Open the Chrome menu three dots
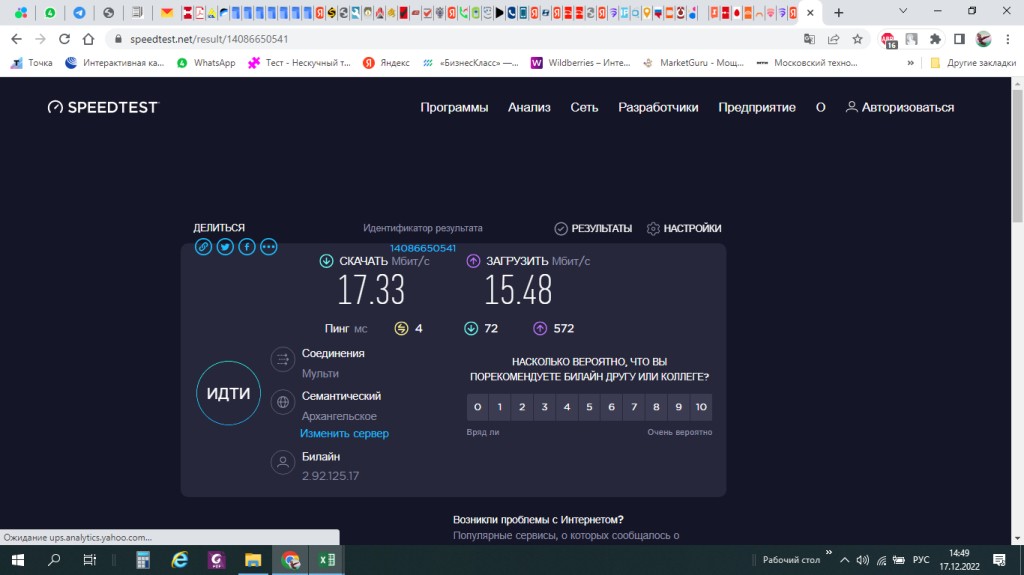Image resolution: width=1024 pixels, height=575 pixels. (x=1008, y=39)
